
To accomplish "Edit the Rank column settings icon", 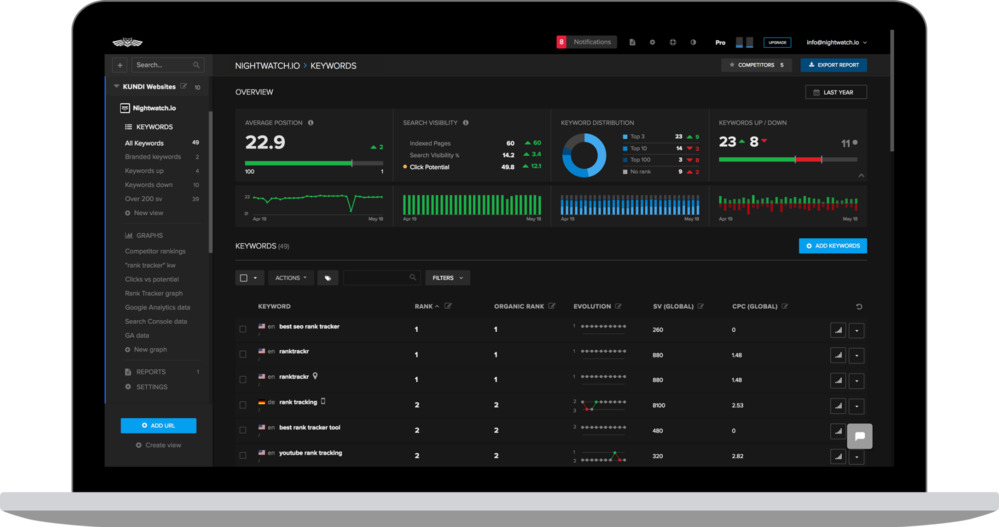I will tap(448, 307).
